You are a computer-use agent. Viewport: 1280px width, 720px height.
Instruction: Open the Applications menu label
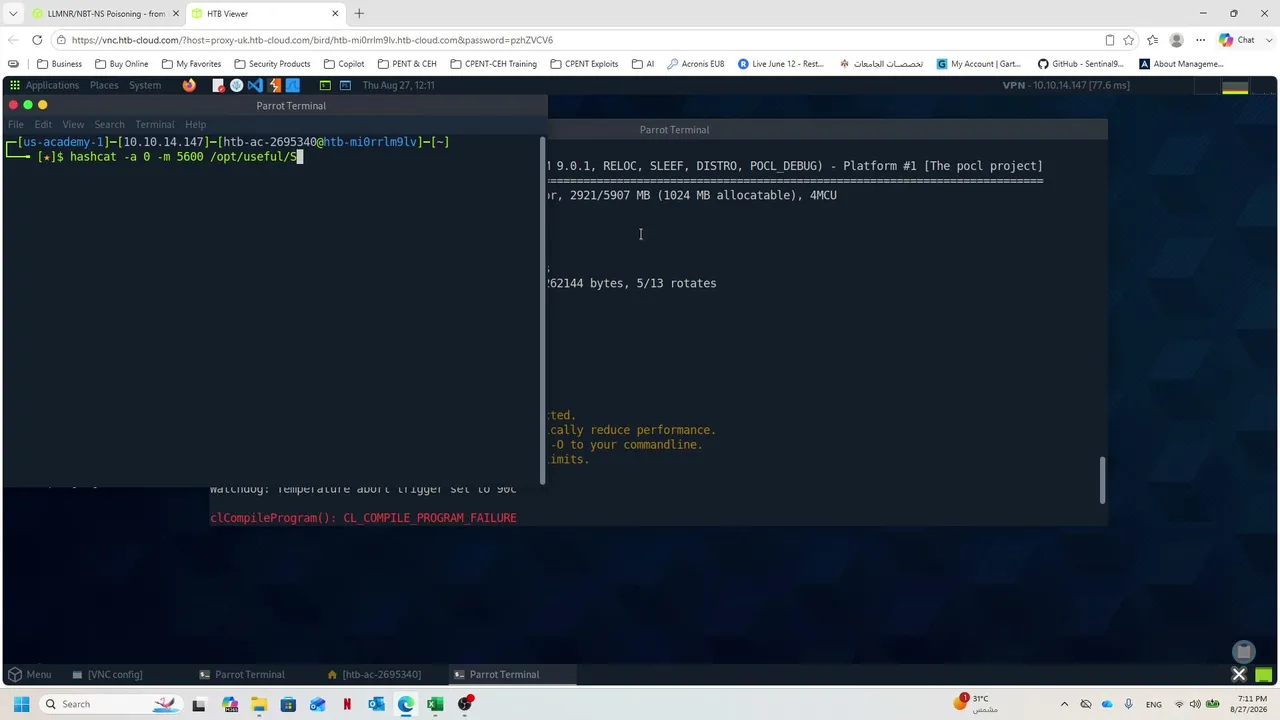(x=52, y=85)
